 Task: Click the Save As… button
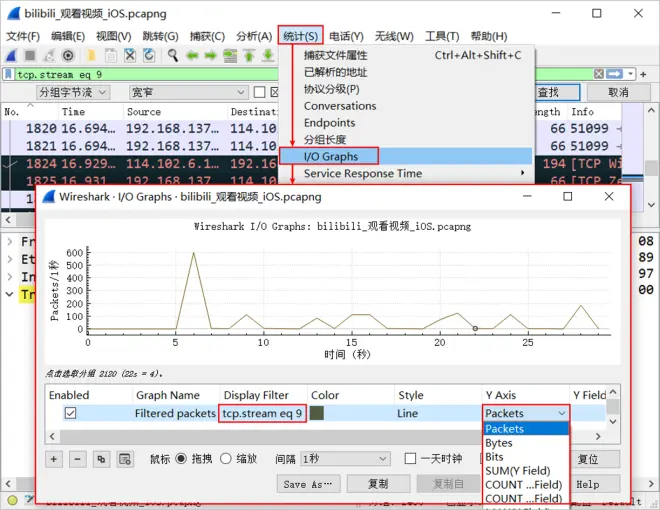tap(309, 484)
